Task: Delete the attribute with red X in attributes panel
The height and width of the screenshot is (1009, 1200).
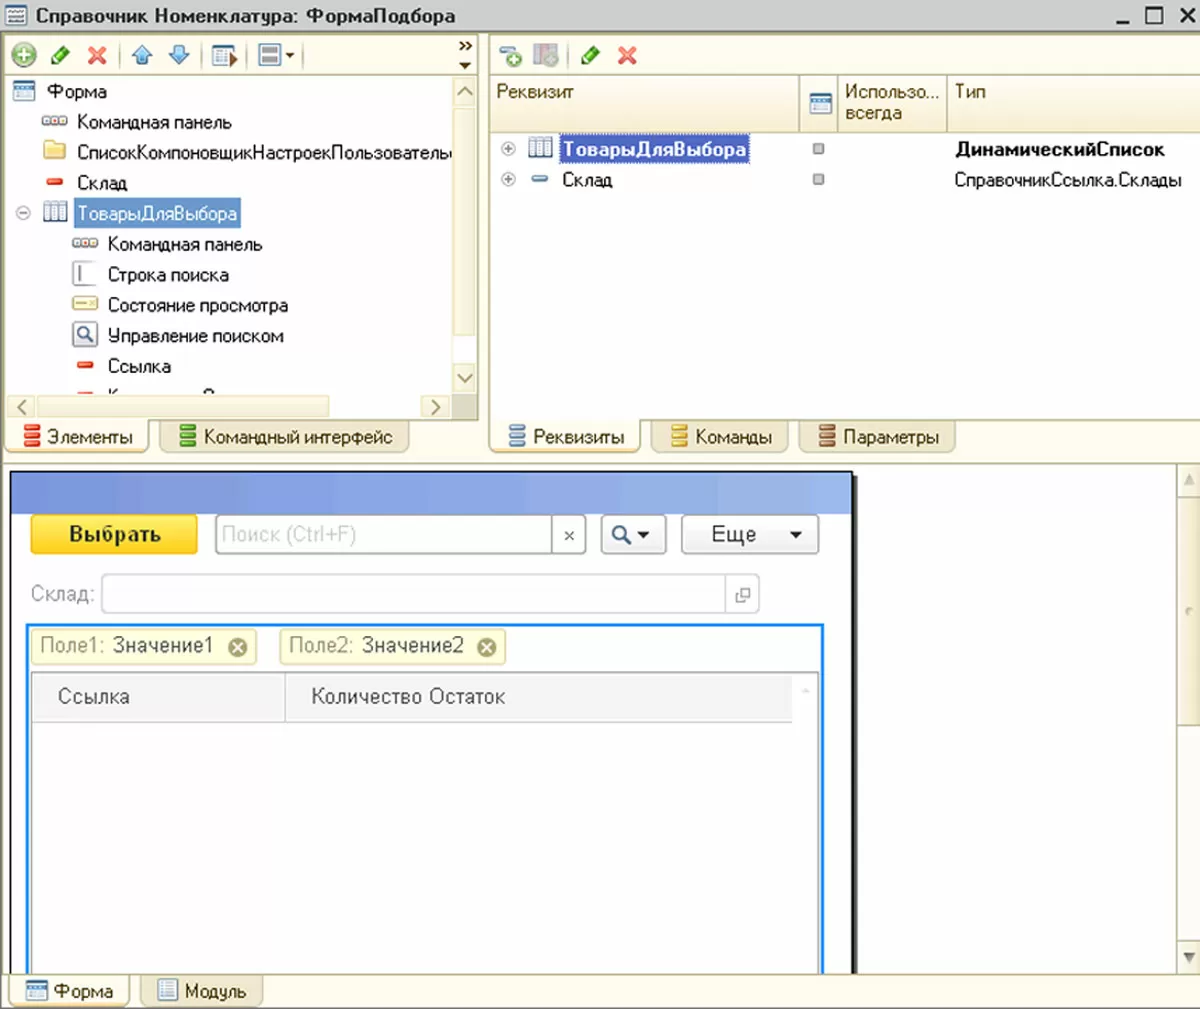Action: click(627, 55)
